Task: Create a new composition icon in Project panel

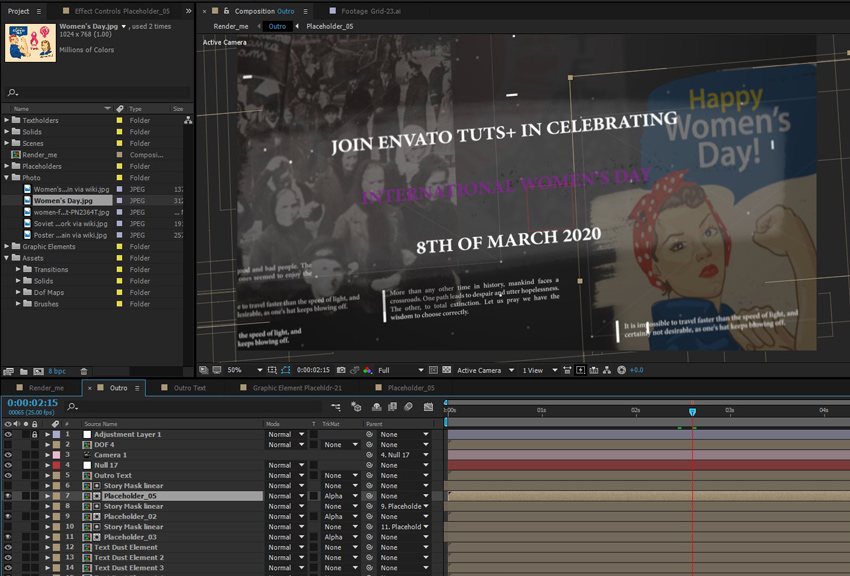Action: pos(38,371)
